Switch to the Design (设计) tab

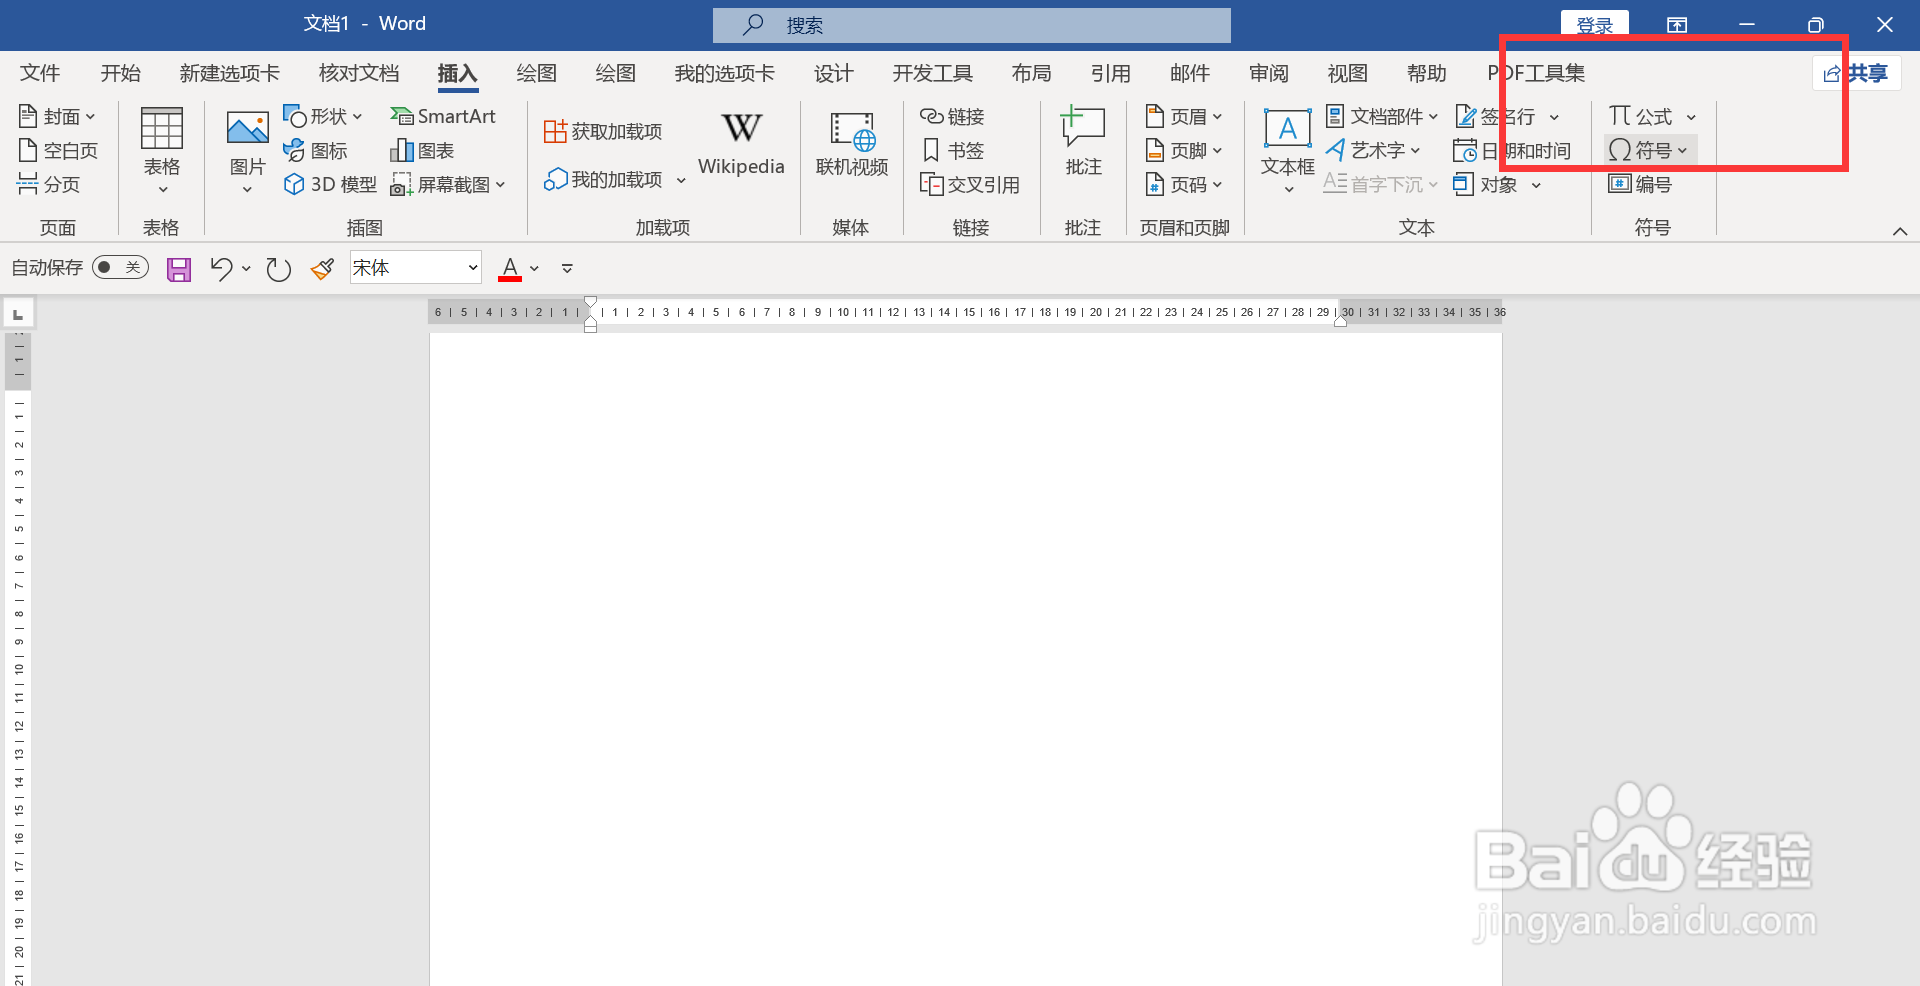pos(834,73)
